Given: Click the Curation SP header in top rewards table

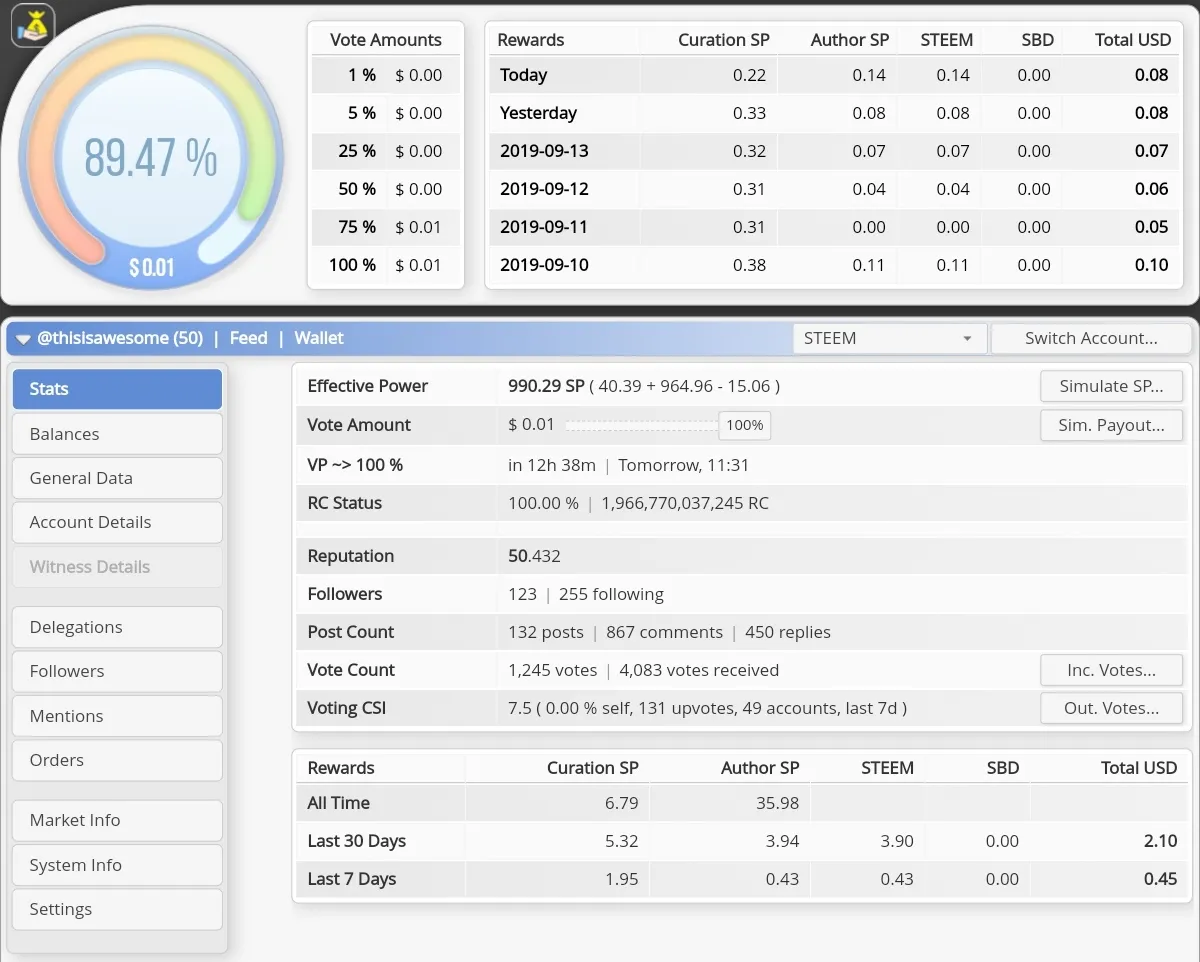Looking at the screenshot, I should [x=724, y=40].
